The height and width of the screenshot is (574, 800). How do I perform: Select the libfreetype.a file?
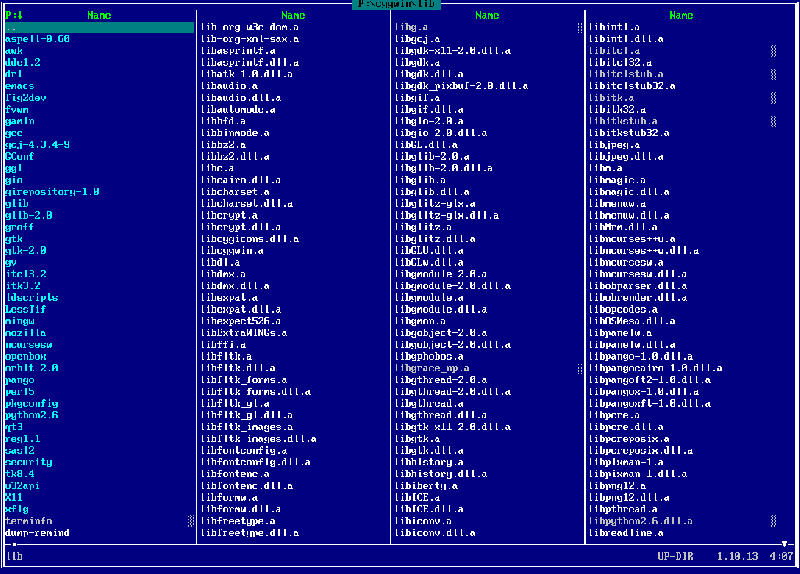[x=238, y=521]
